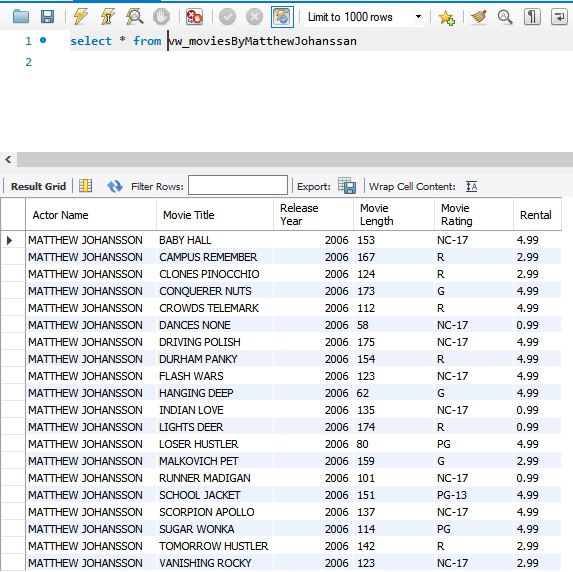
Task: Save the script to file
Action: [x=48, y=16]
